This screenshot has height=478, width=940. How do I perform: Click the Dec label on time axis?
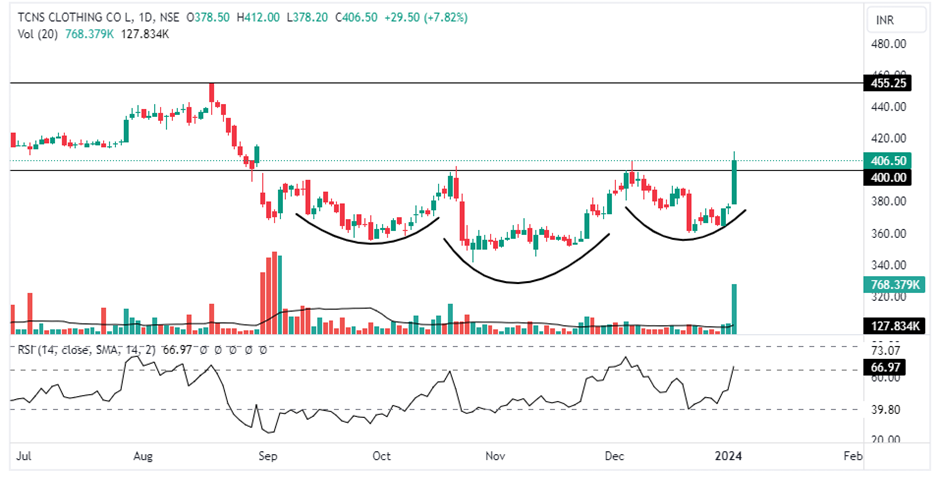pyautogui.click(x=614, y=456)
